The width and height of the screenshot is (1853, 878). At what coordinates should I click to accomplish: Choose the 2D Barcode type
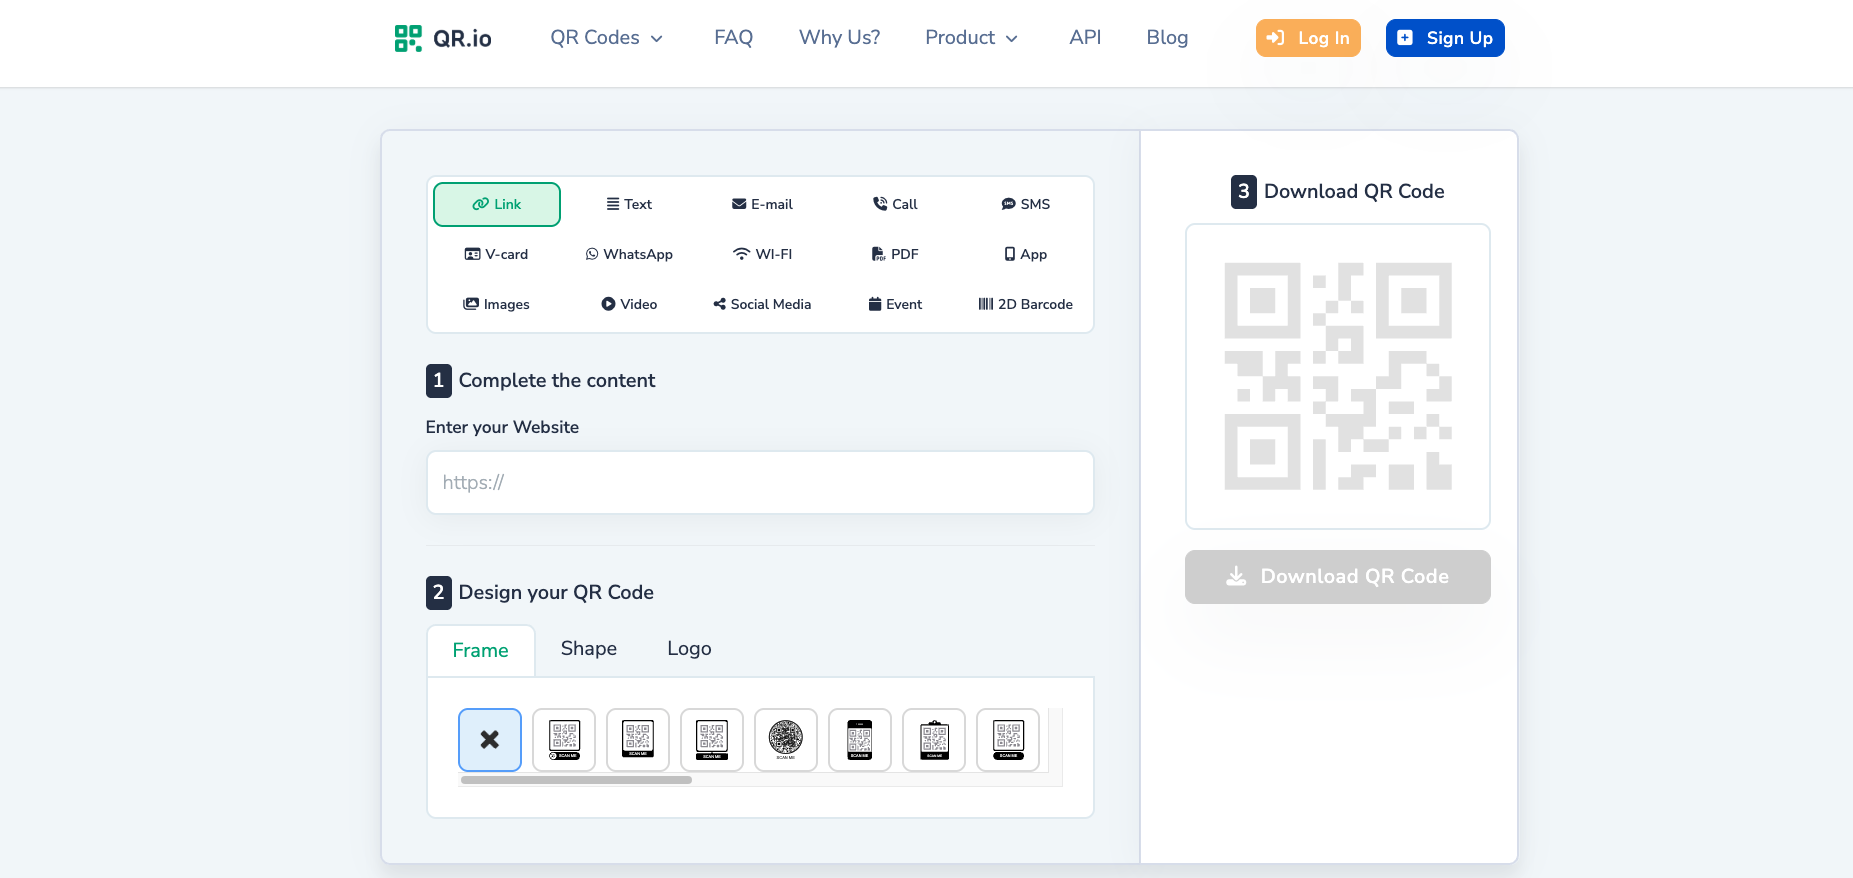(x=1025, y=304)
